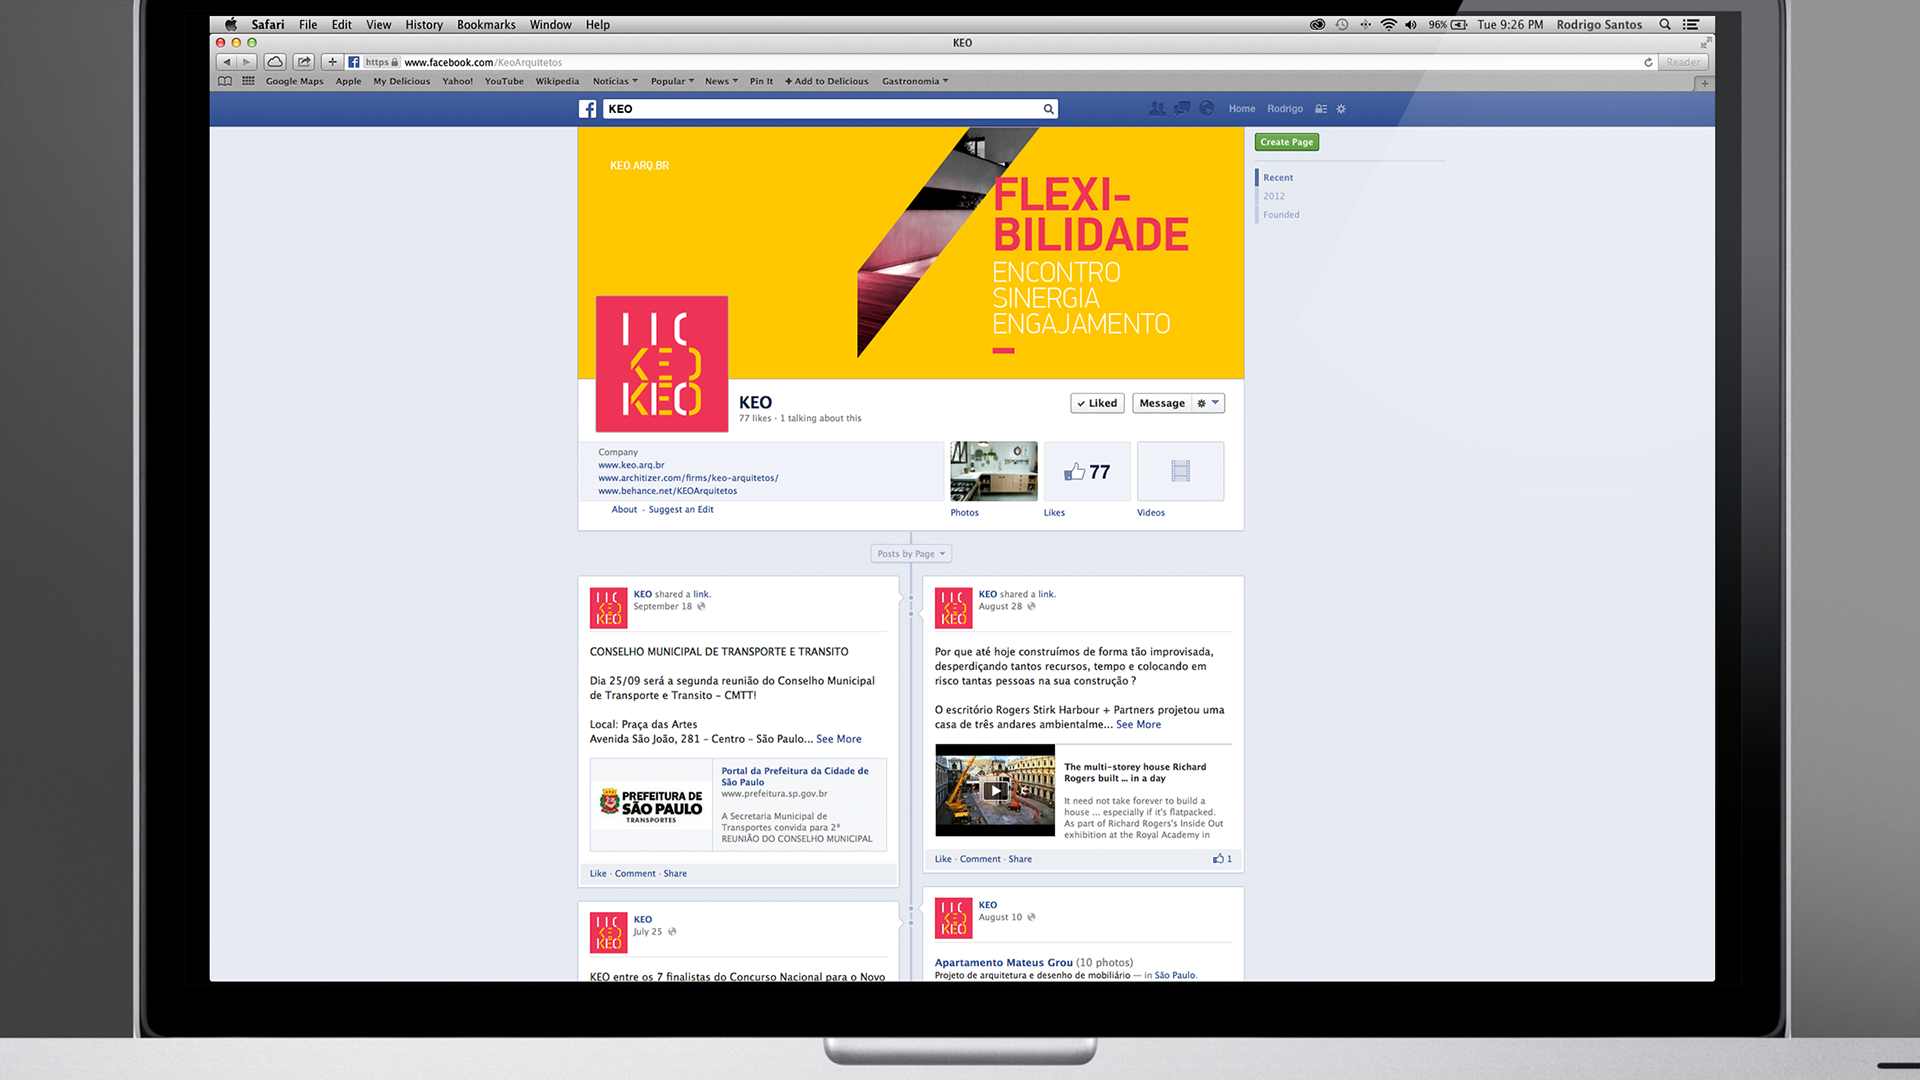
Task: Click the Creative Cloud menu bar icon
Action: [1317, 24]
